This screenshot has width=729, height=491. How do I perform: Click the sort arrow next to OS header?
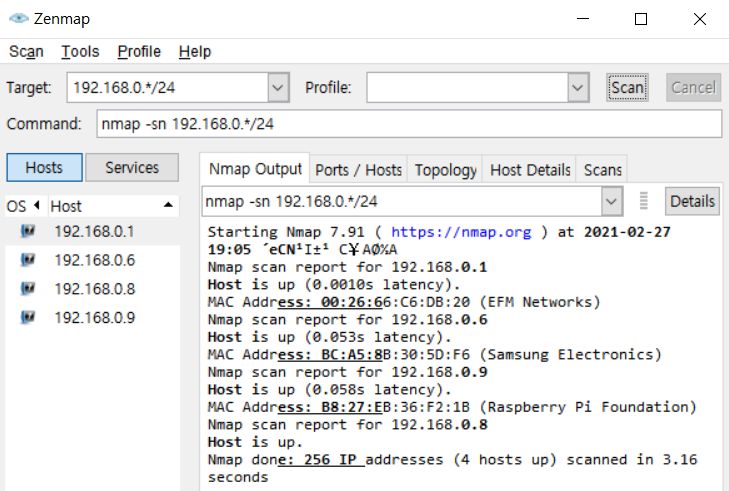point(37,205)
